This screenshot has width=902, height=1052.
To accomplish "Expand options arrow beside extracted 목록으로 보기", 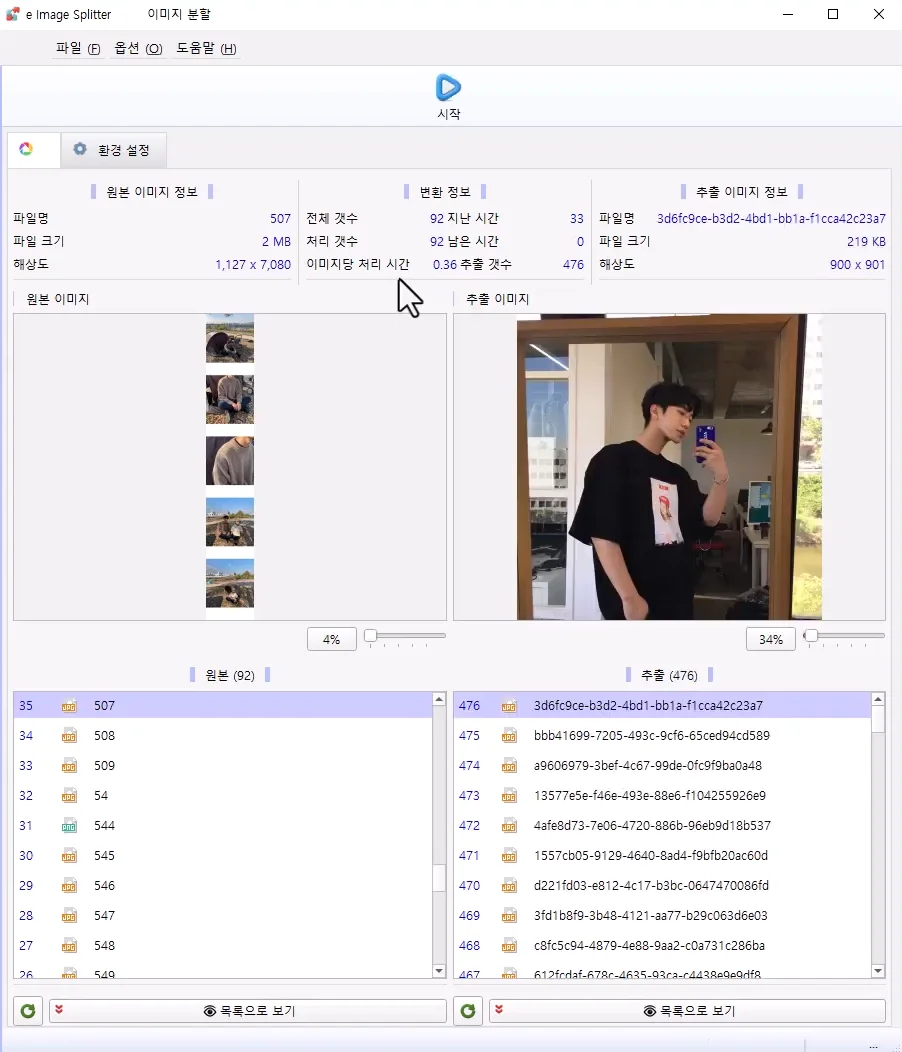I will (499, 1009).
